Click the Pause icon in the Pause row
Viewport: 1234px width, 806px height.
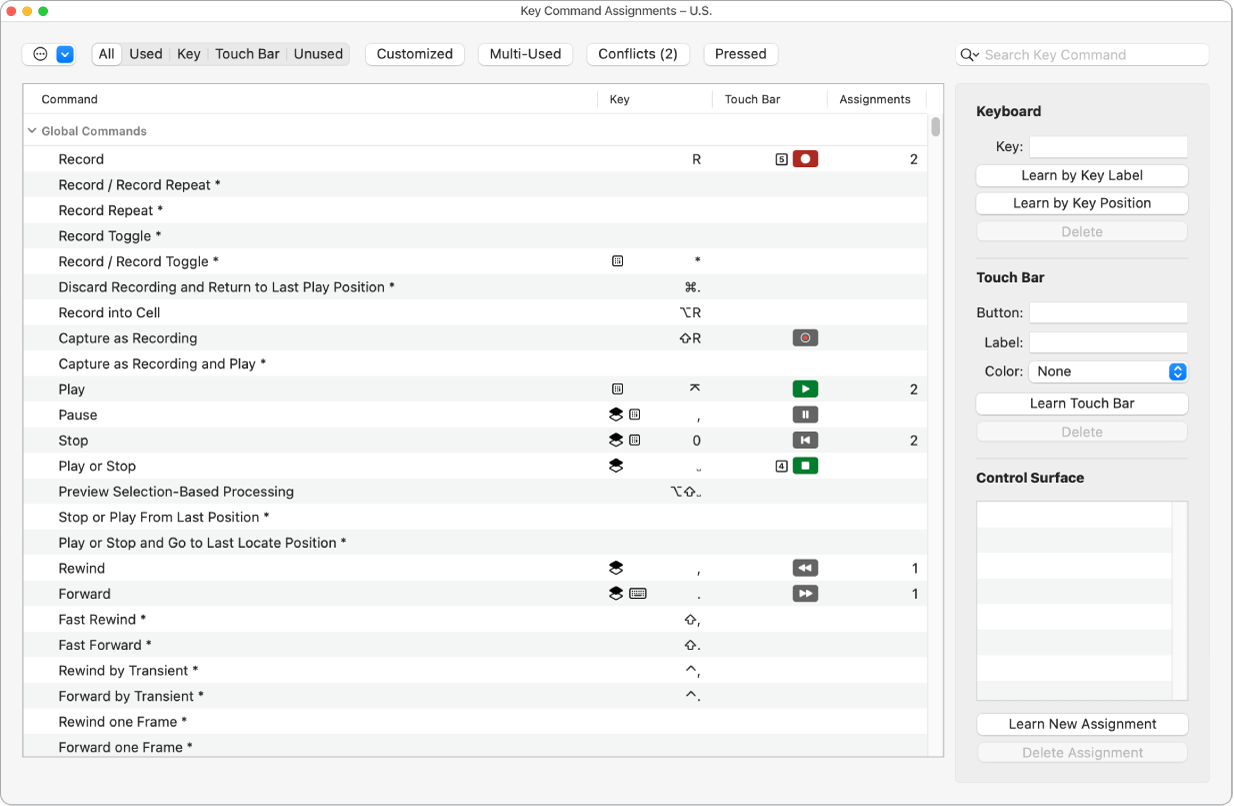click(x=805, y=414)
